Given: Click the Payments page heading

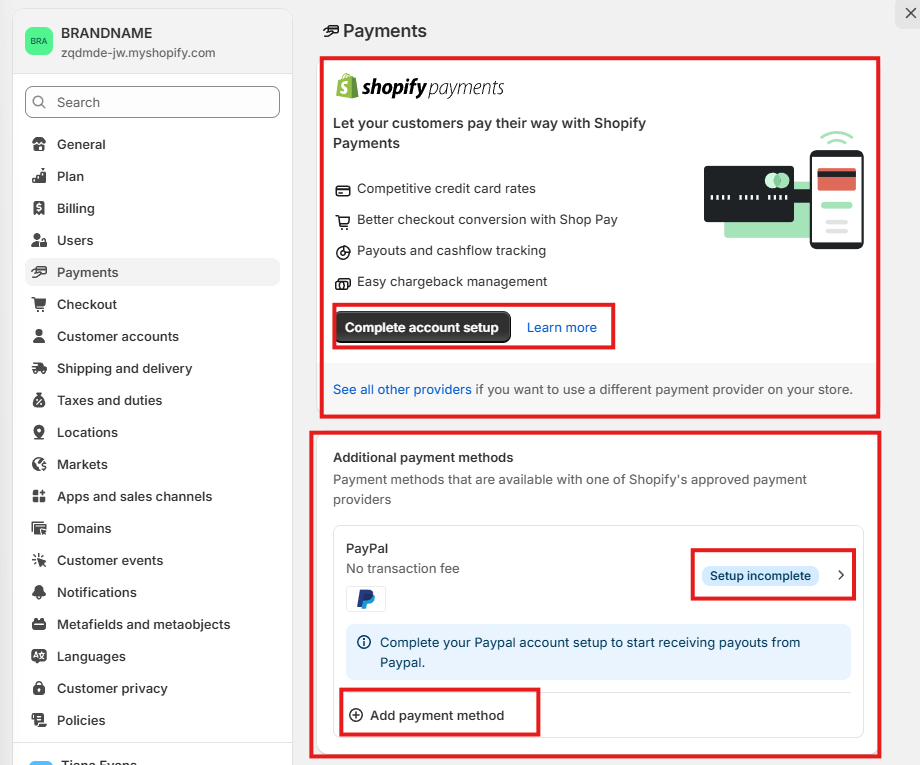Looking at the screenshot, I should pos(384,31).
